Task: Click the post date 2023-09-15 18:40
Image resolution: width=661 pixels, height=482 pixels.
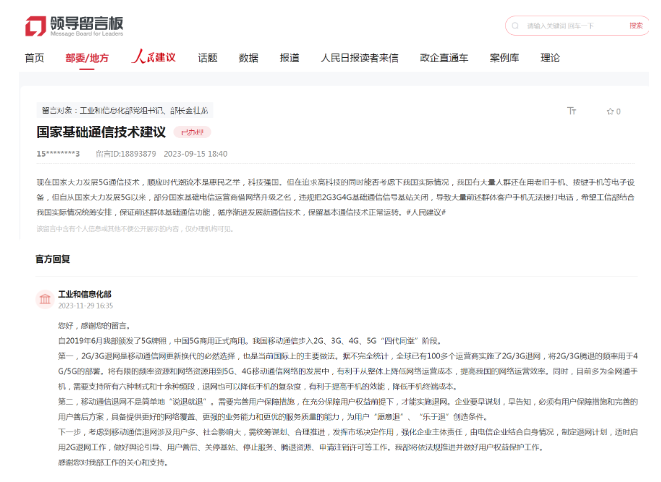Action: tap(196, 154)
